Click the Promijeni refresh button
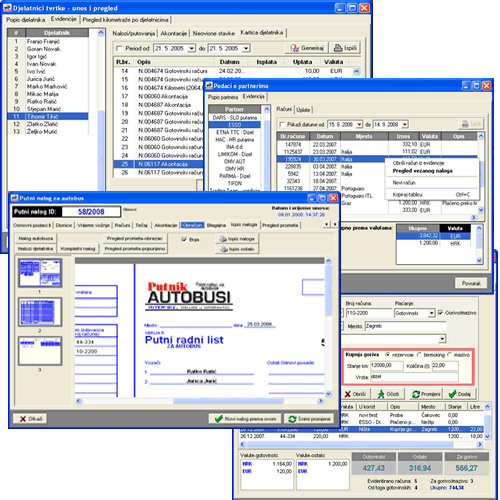Image resolution: width=500 pixels, height=500 pixels. click(426, 394)
